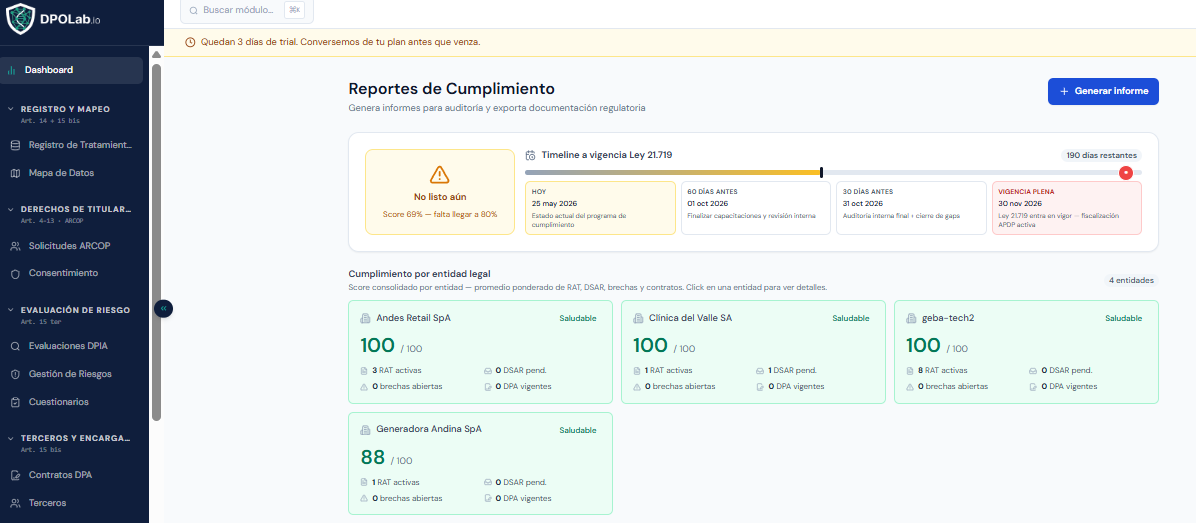Viewport: 1196px width, 523px height.
Task: Click the search magnifier icon
Action: click(x=193, y=11)
